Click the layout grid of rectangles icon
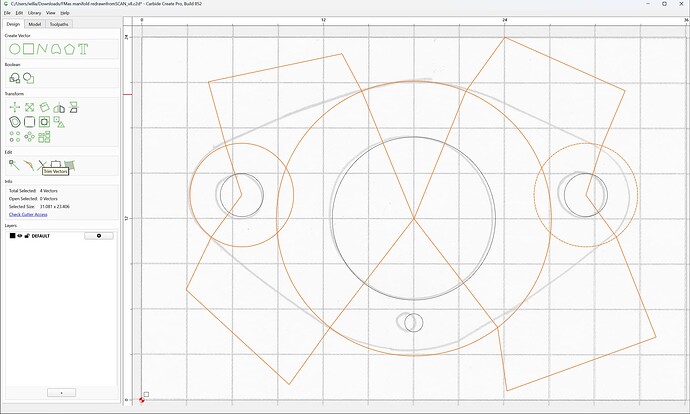The image size is (690, 414). point(44,137)
